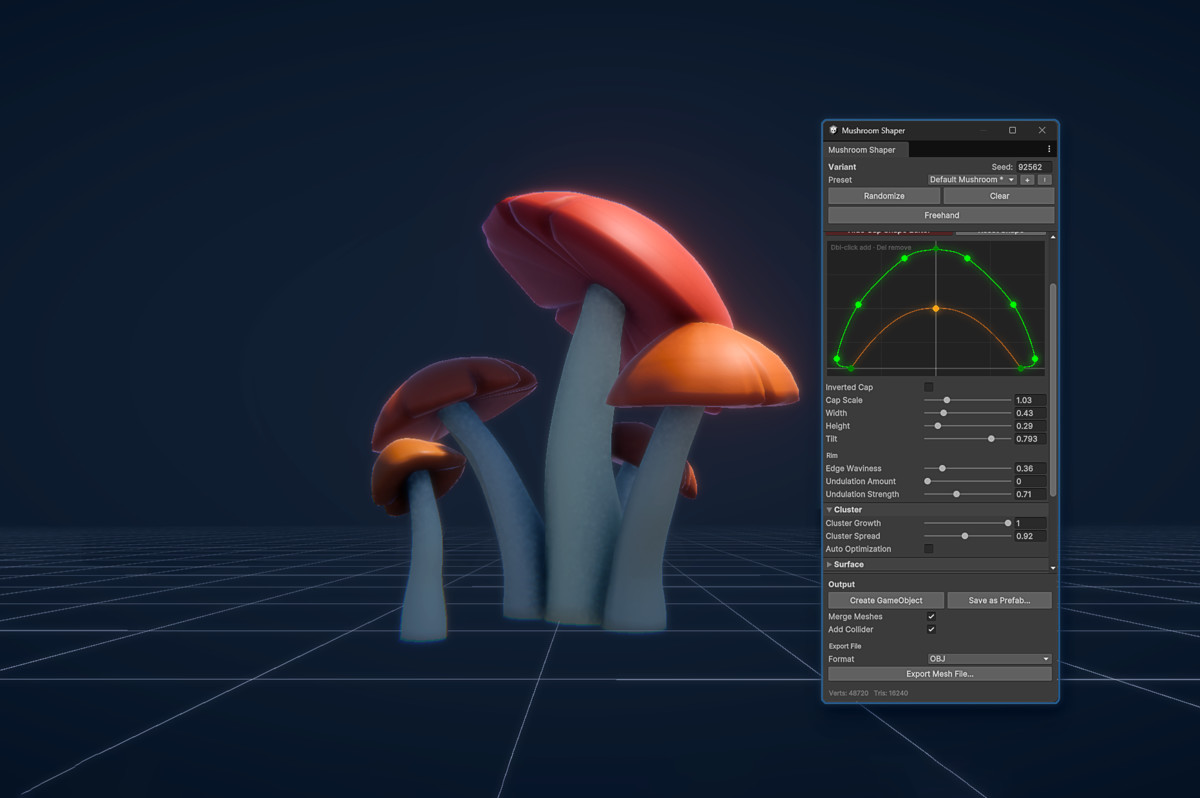This screenshot has height=798, width=1200.
Task: Click the 'Rim' subsection label
Action: pyautogui.click(x=831, y=455)
